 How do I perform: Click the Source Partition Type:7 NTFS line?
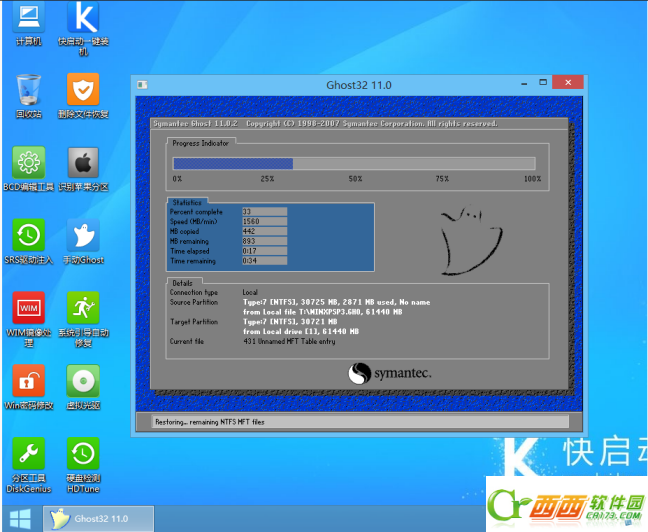coord(336,302)
